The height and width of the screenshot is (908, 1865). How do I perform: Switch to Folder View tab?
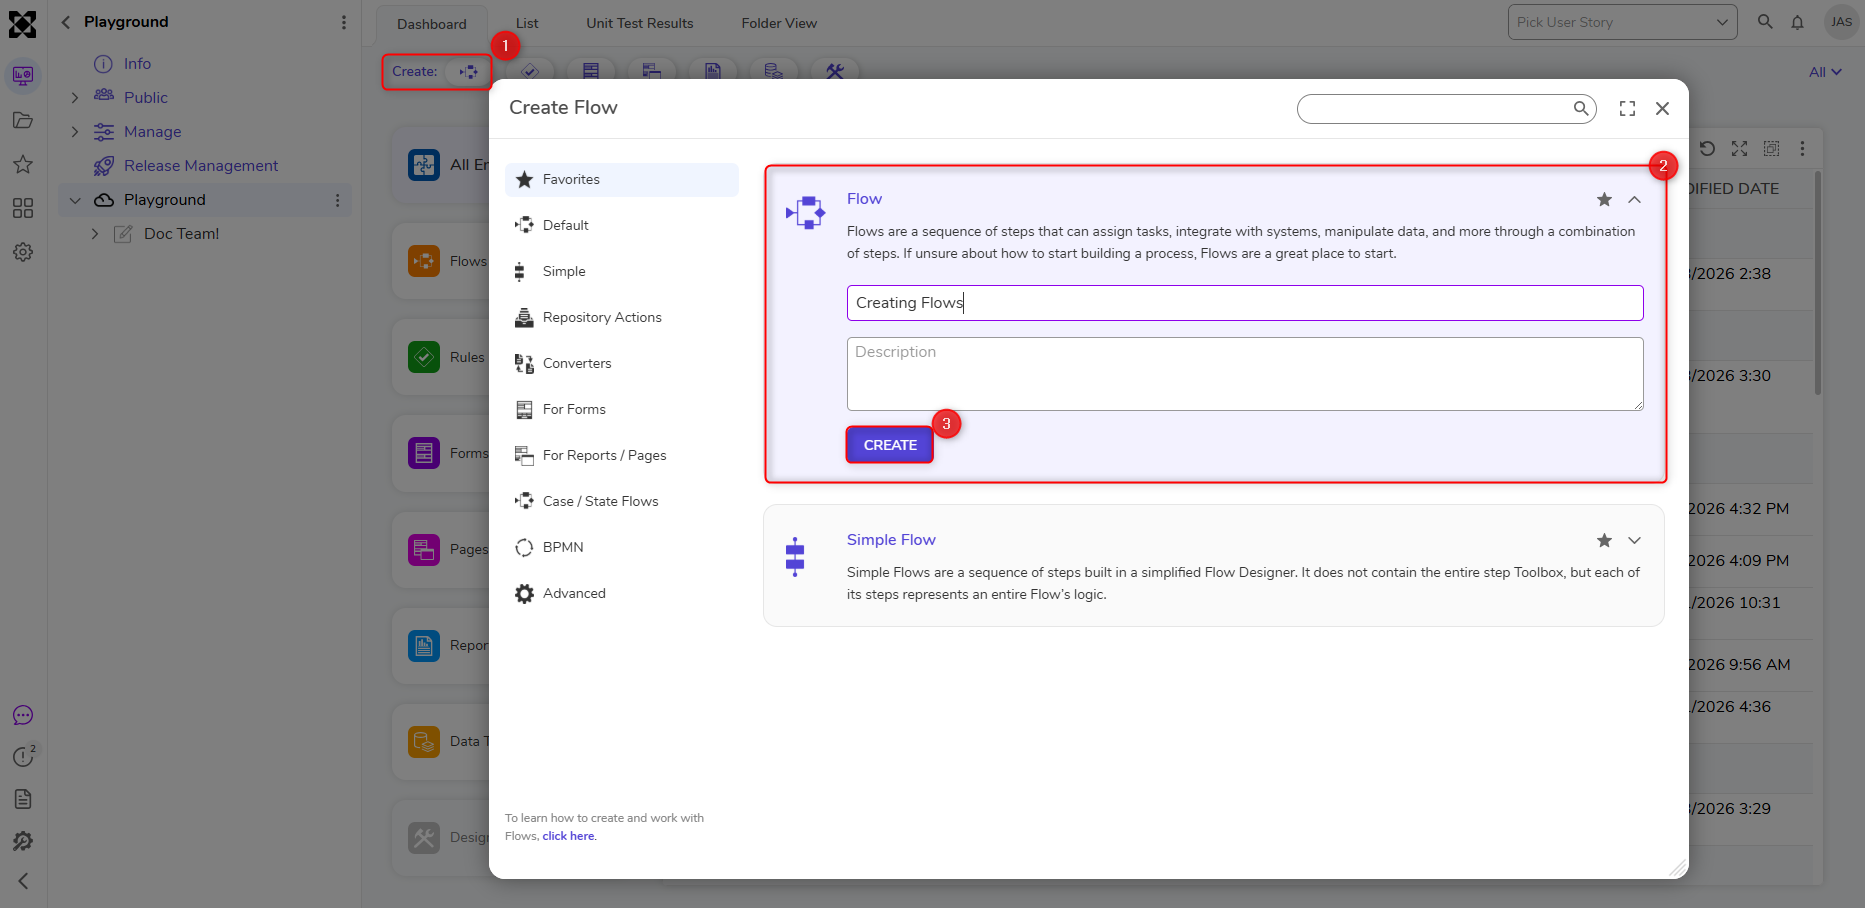pos(779,23)
